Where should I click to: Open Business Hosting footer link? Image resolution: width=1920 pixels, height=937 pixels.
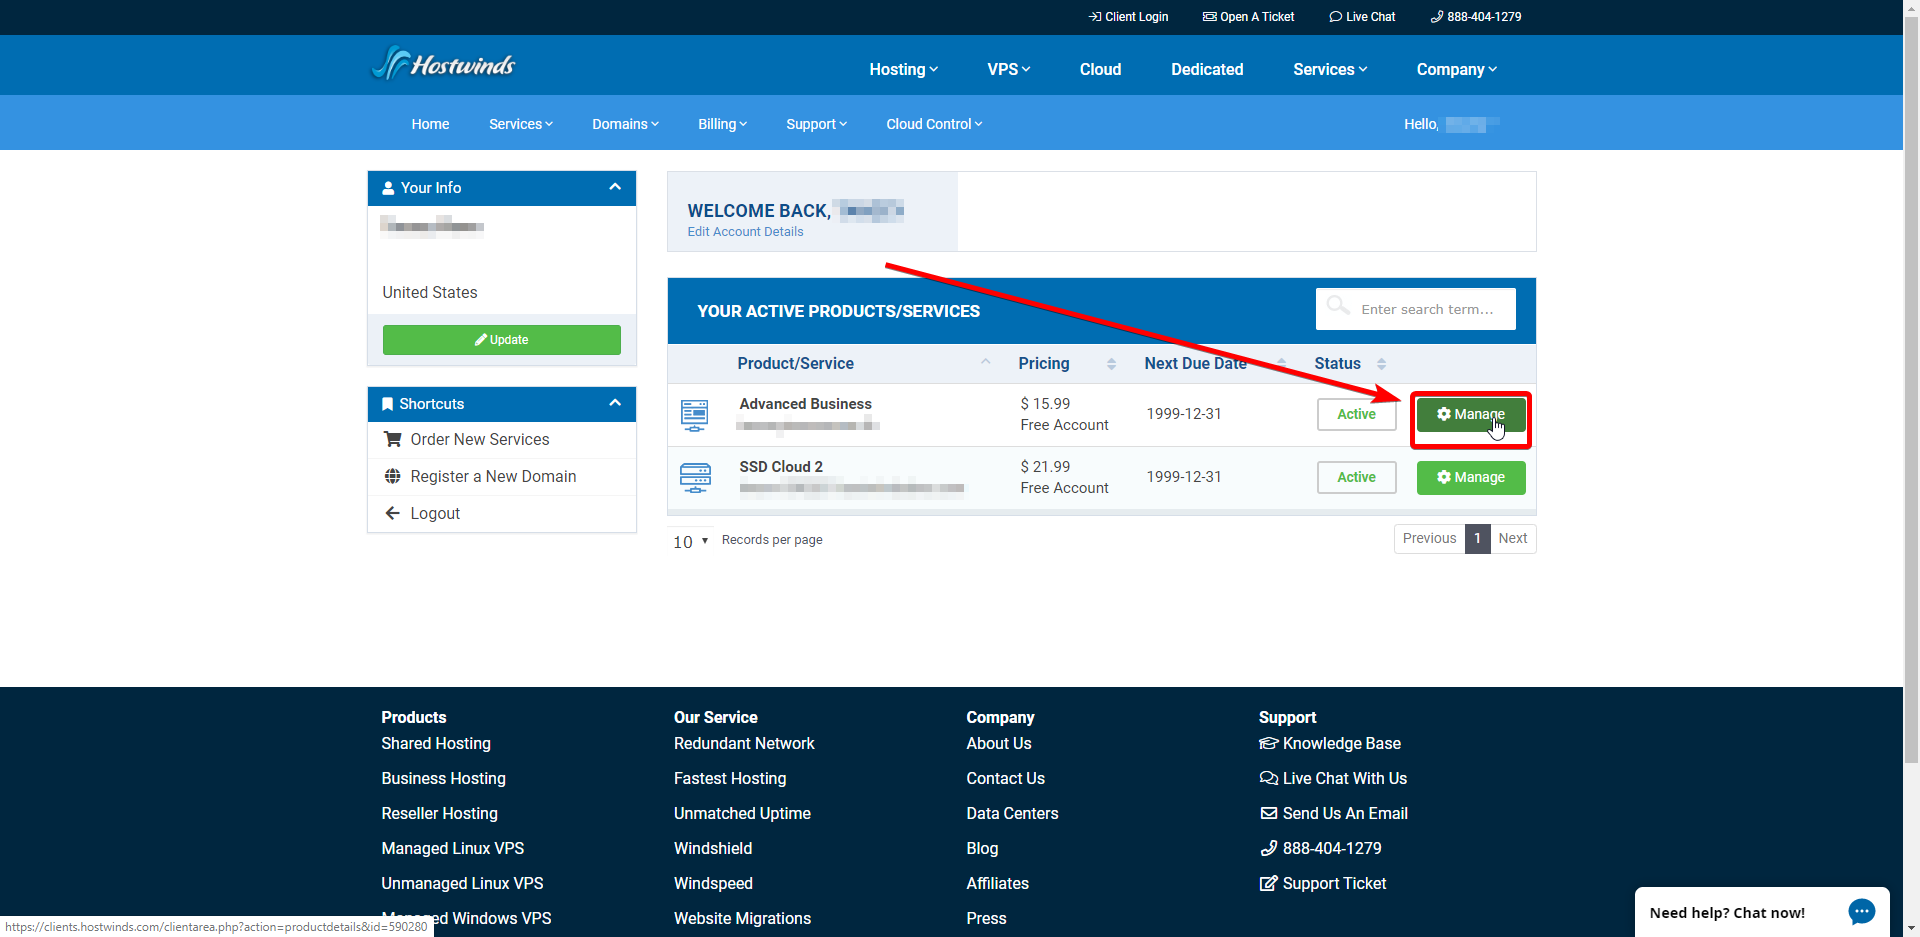point(443,779)
